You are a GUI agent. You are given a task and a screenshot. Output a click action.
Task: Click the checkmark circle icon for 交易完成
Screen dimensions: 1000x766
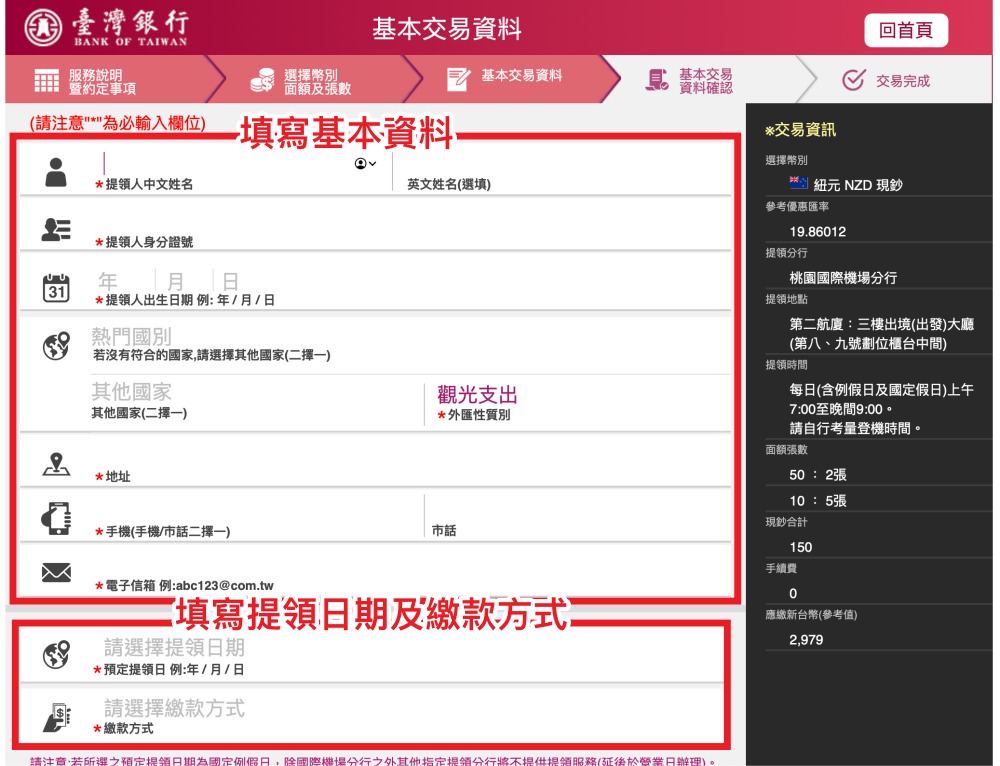coord(853,80)
